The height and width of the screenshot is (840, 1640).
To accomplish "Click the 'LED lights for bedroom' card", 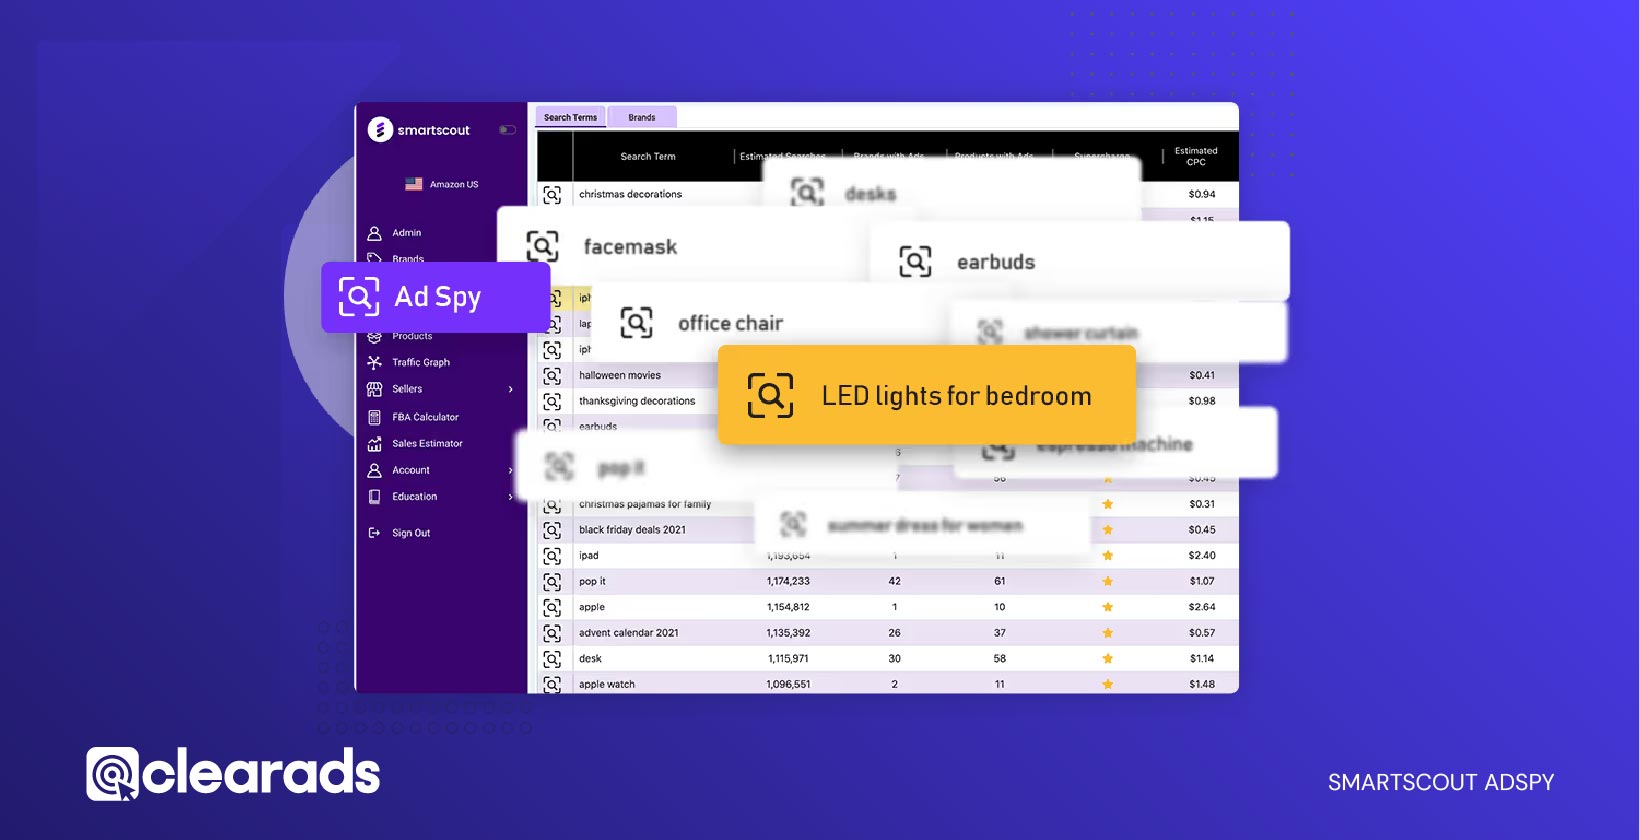I will 927,396.
